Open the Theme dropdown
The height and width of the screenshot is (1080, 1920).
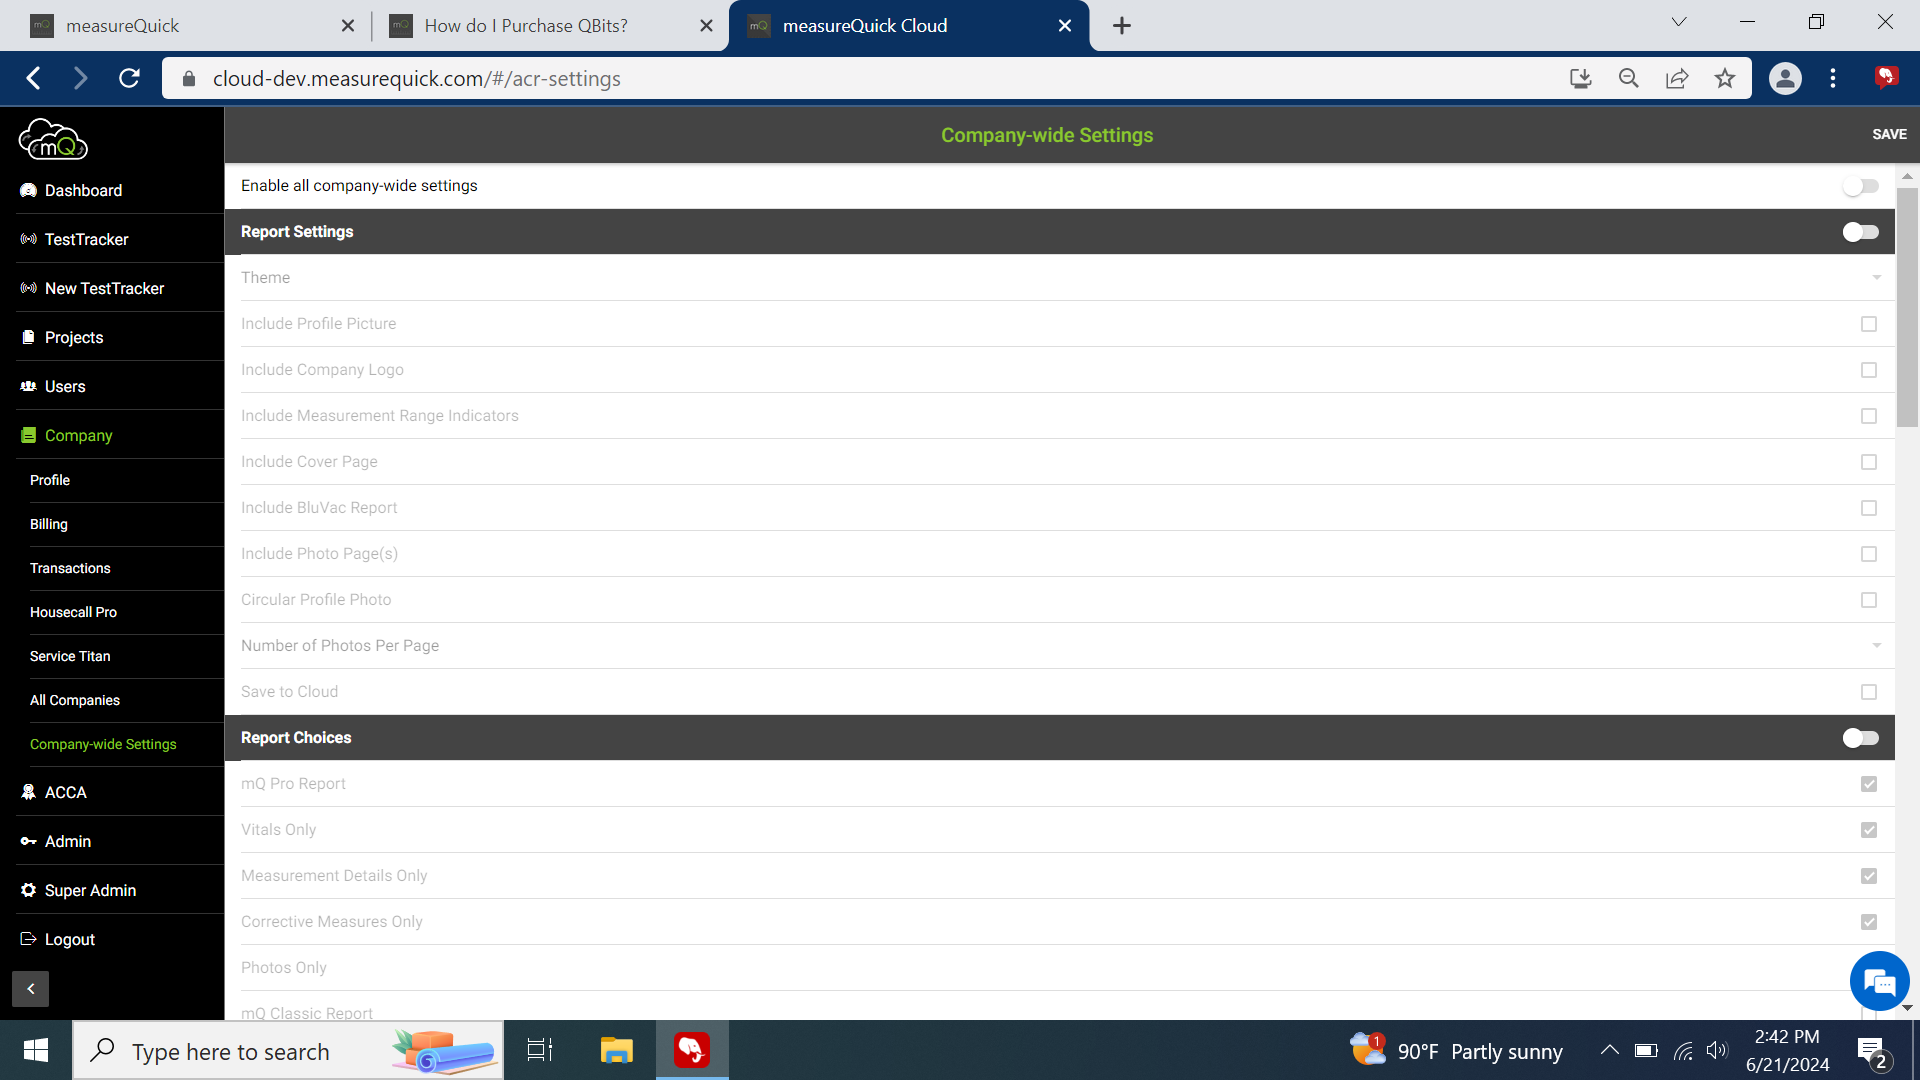pos(1061,278)
